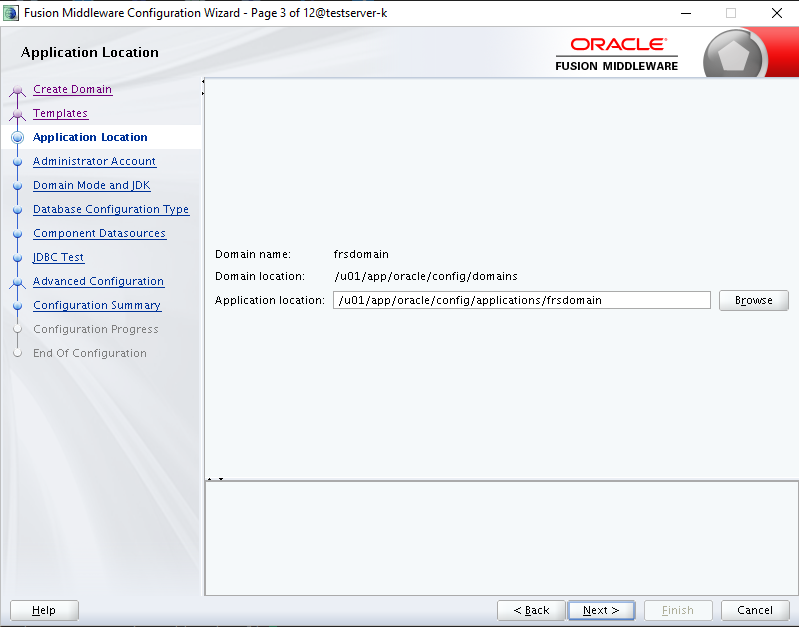Open Help for this wizard page
Viewport: 799px width, 627px height.
tap(44, 610)
